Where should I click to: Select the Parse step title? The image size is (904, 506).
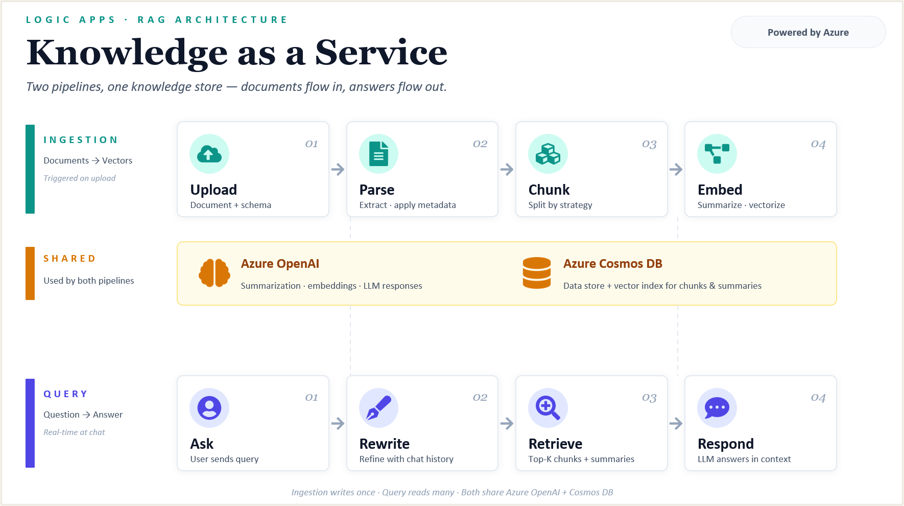click(376, 190)
